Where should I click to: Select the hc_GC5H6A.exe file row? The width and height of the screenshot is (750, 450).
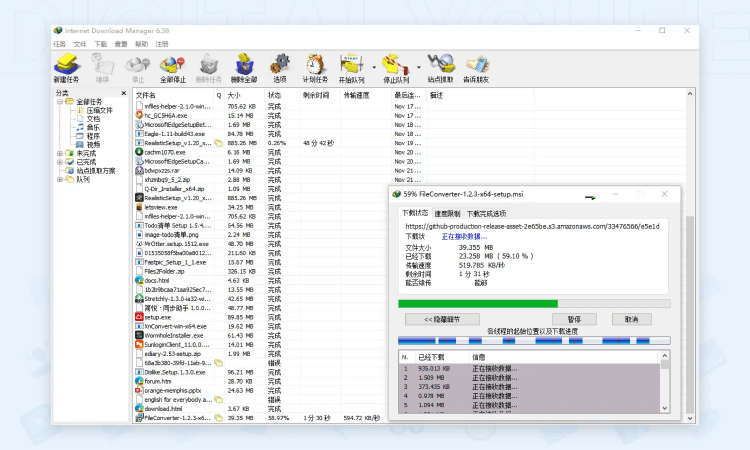click(165, 115)
